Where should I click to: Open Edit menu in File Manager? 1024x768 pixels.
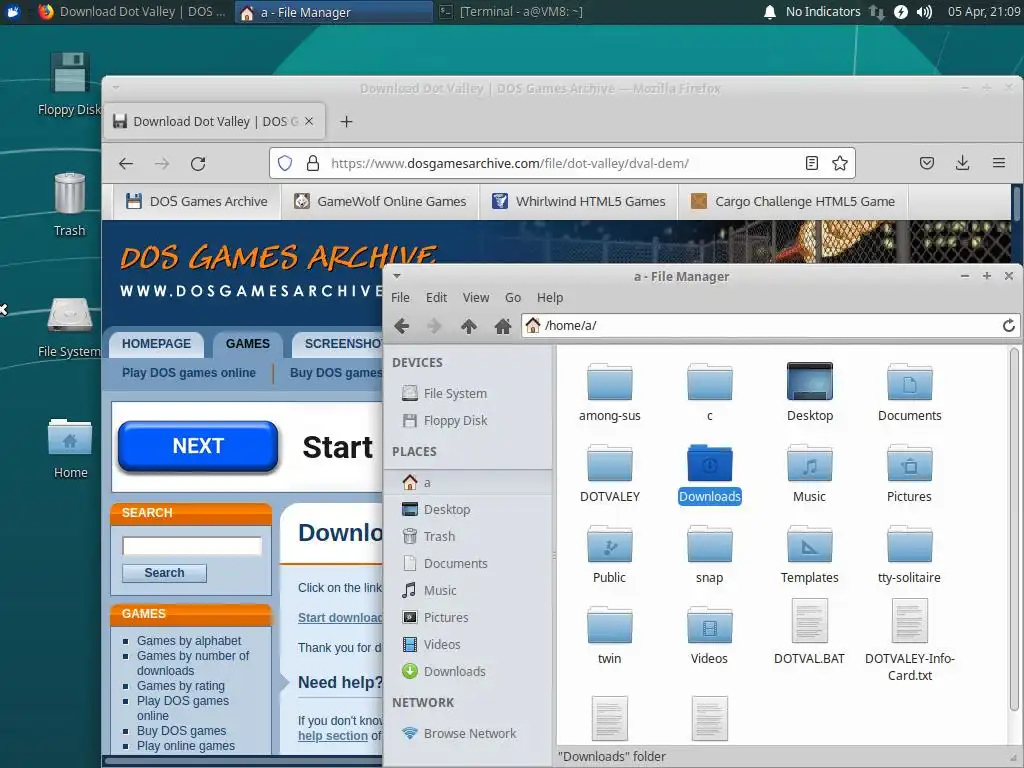[436, 298]
